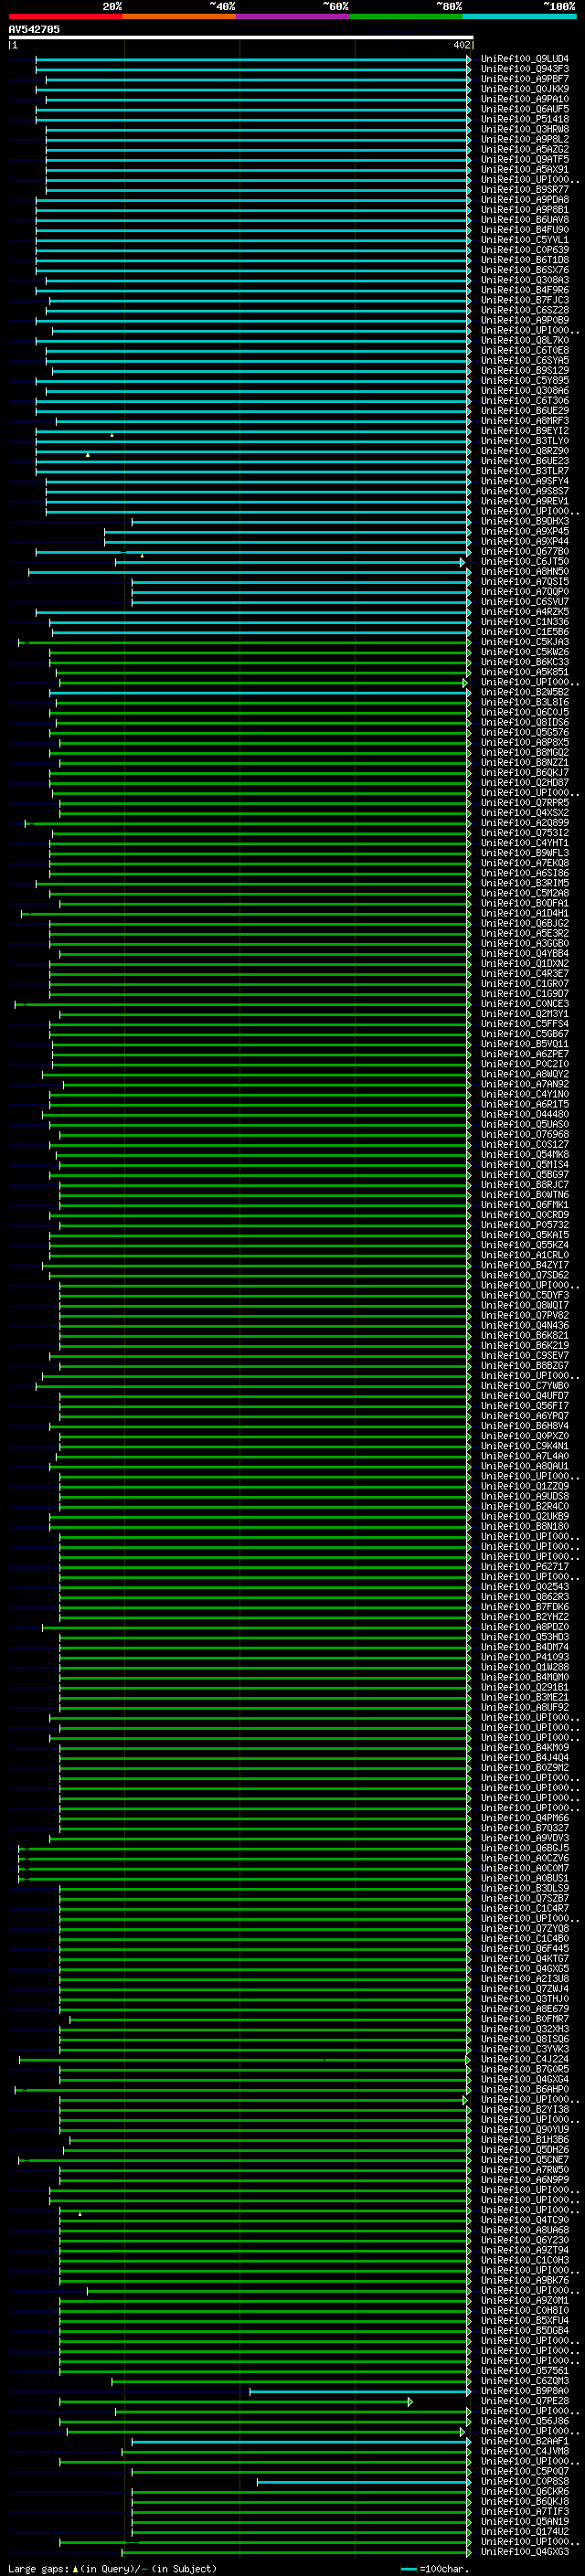Select label UniRef100_B3RIM5
This screenshot has width=585, height=2576.
click(524, 883)
